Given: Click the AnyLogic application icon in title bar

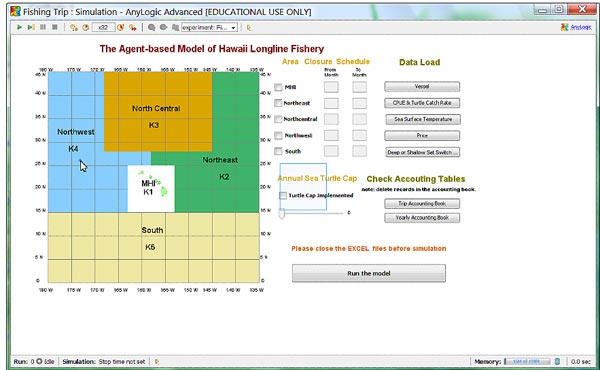Looking at the screenshot, I should 15,11.
